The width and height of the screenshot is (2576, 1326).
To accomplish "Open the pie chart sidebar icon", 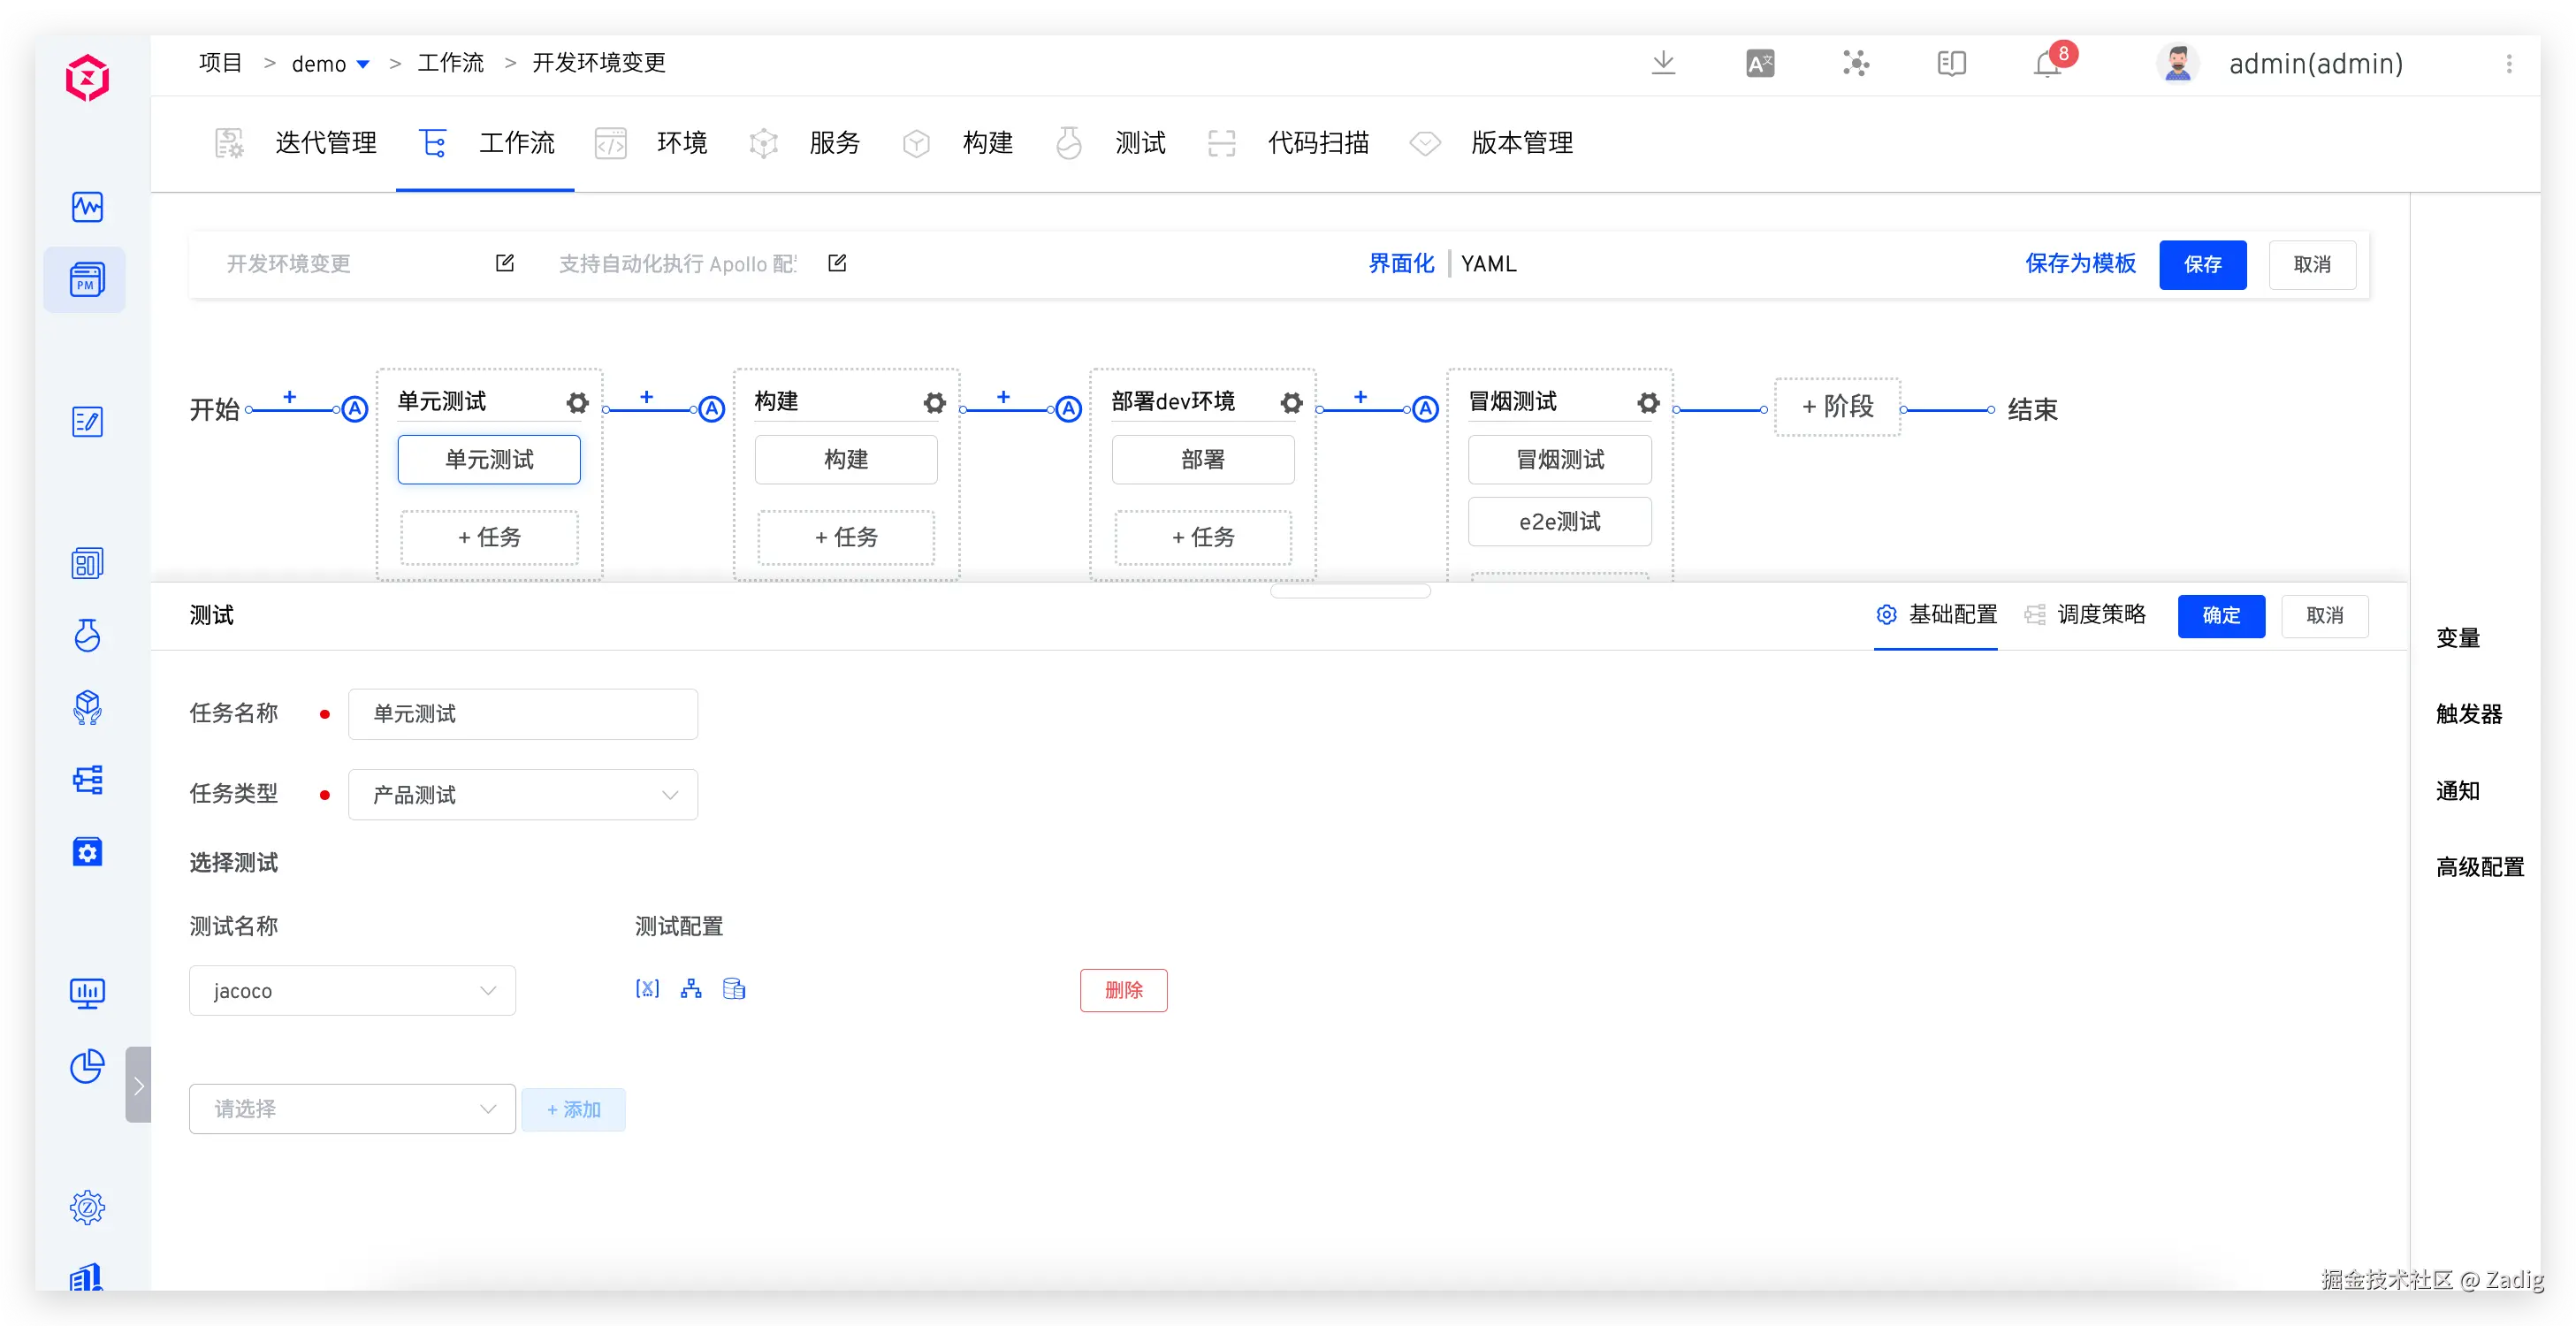I will pyautogui.click(x=87, y=1066).
